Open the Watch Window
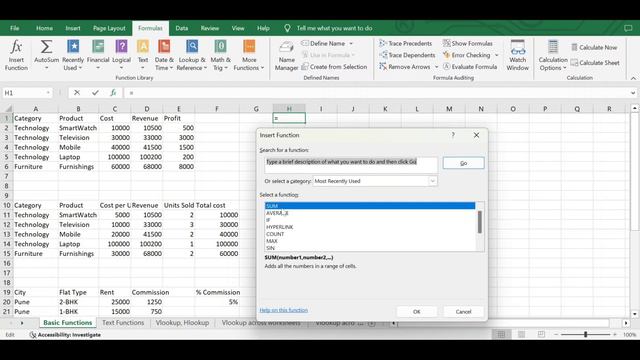The height and width of the screenshot is (360, 640). point(518,56)
